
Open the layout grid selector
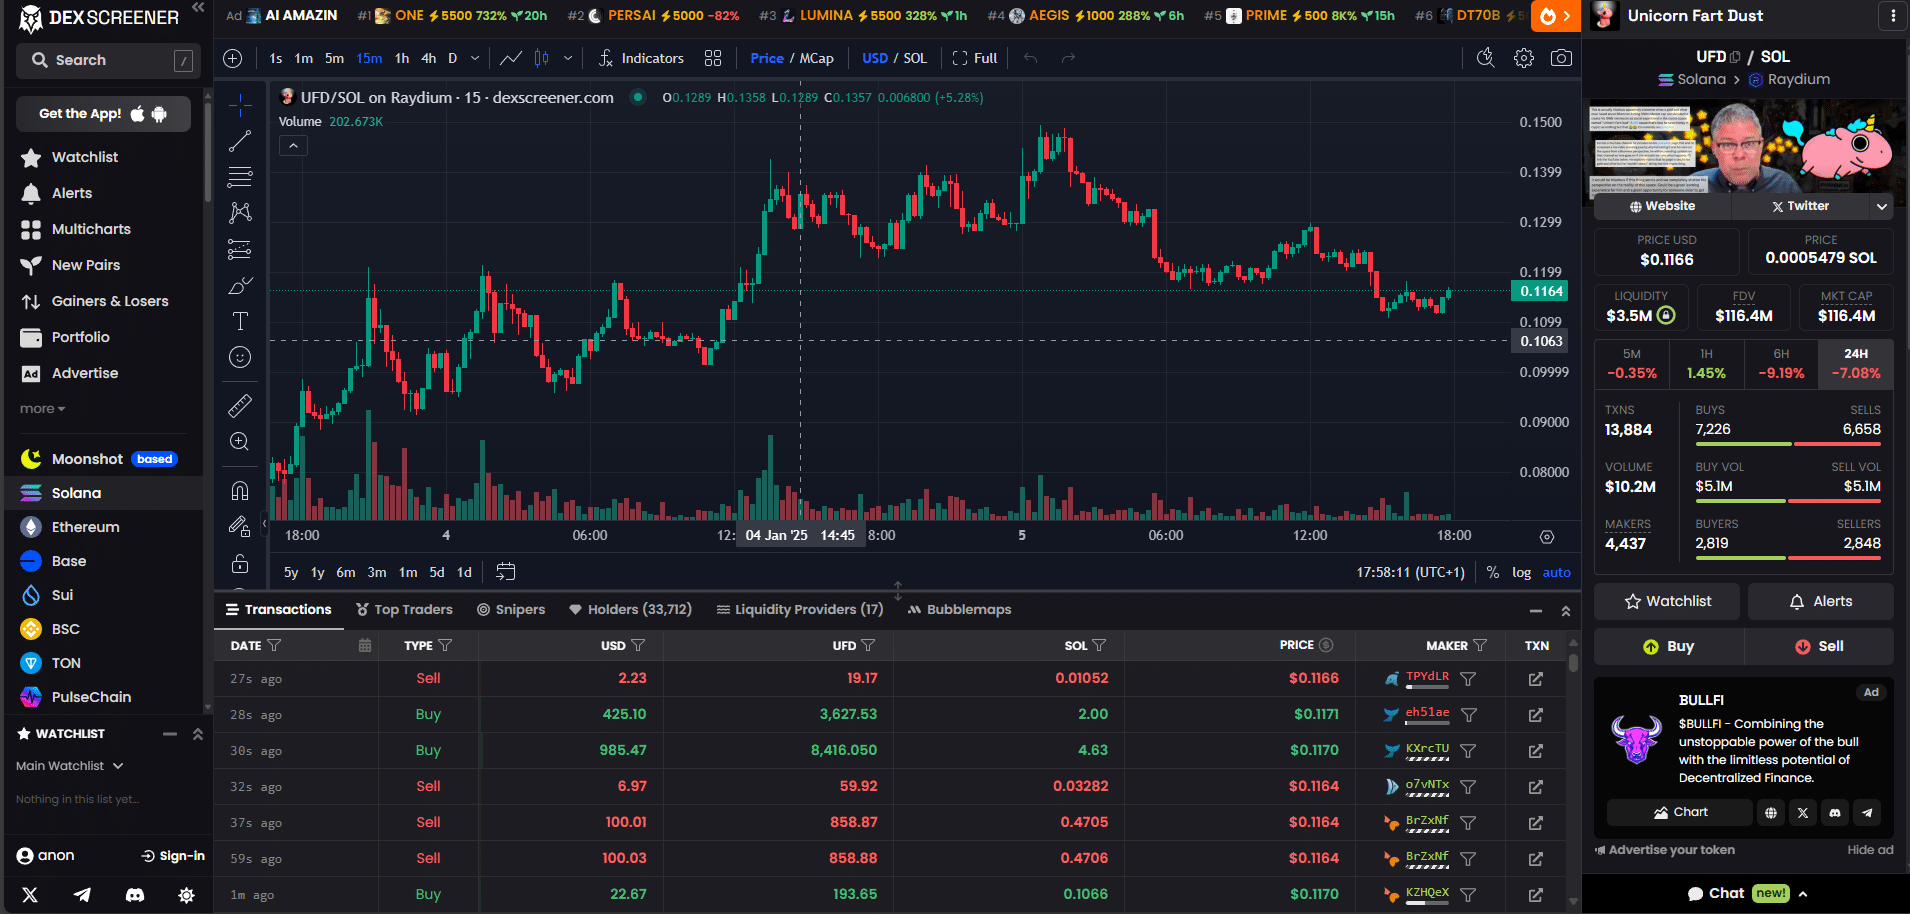(x=713, y=58)
